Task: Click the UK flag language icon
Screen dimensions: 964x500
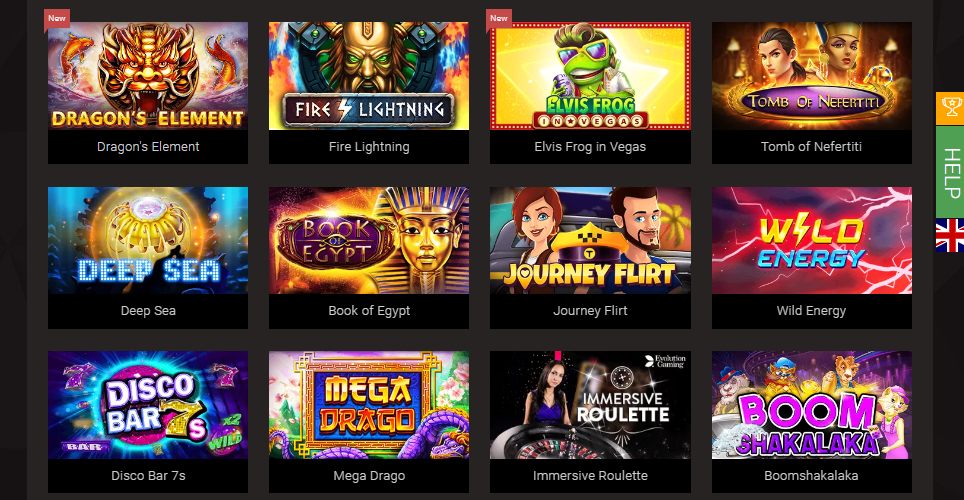Action: point(950,236)
